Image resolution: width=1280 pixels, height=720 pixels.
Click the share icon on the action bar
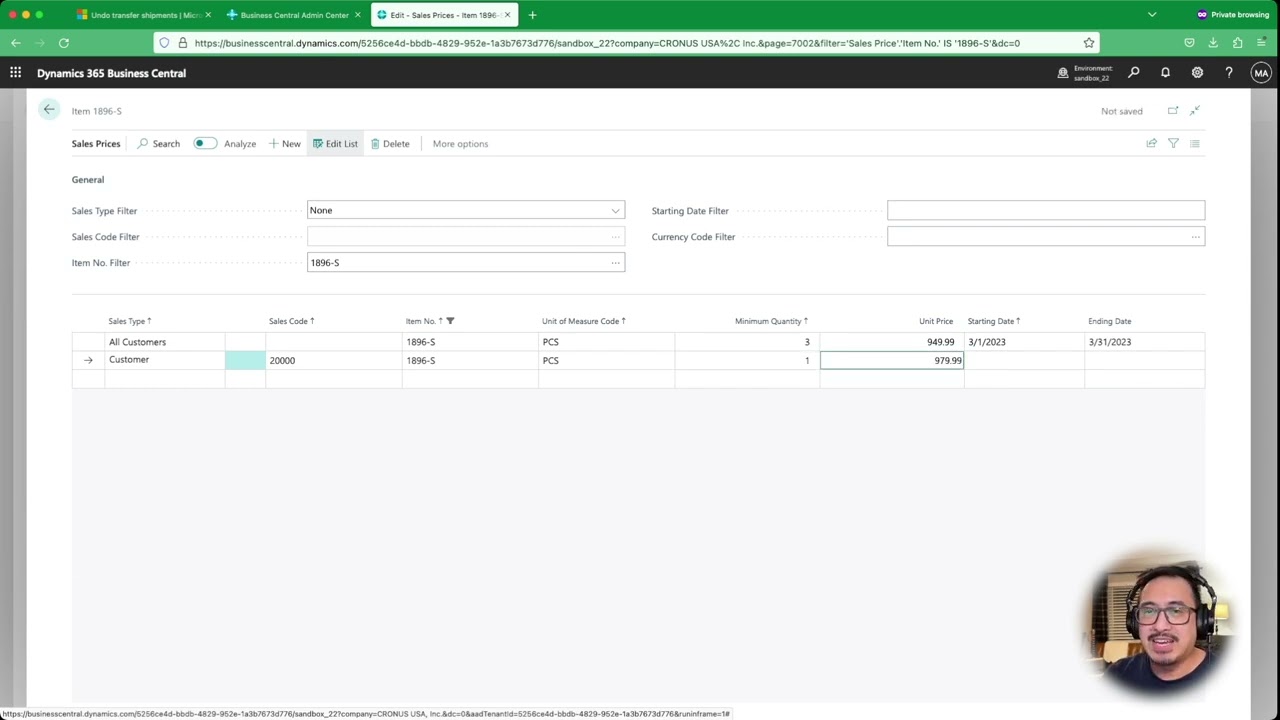(x=1152, y=144)
